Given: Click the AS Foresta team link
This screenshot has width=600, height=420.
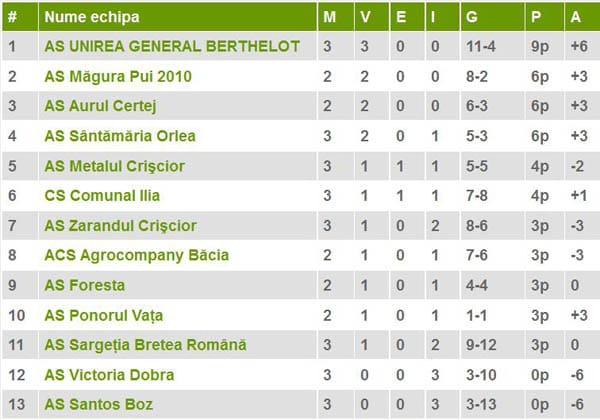Looking at the screenshot, I should coord(85,285).
